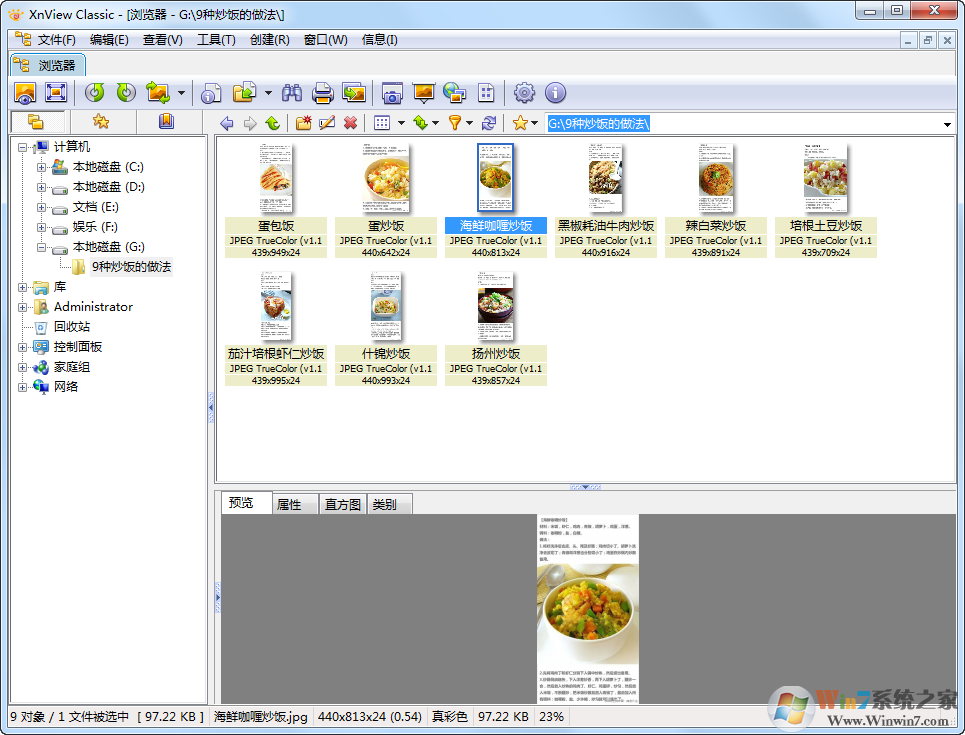Go back to the previous folder
The height and width of the screenshot is (735, 965).
[228, 122]
